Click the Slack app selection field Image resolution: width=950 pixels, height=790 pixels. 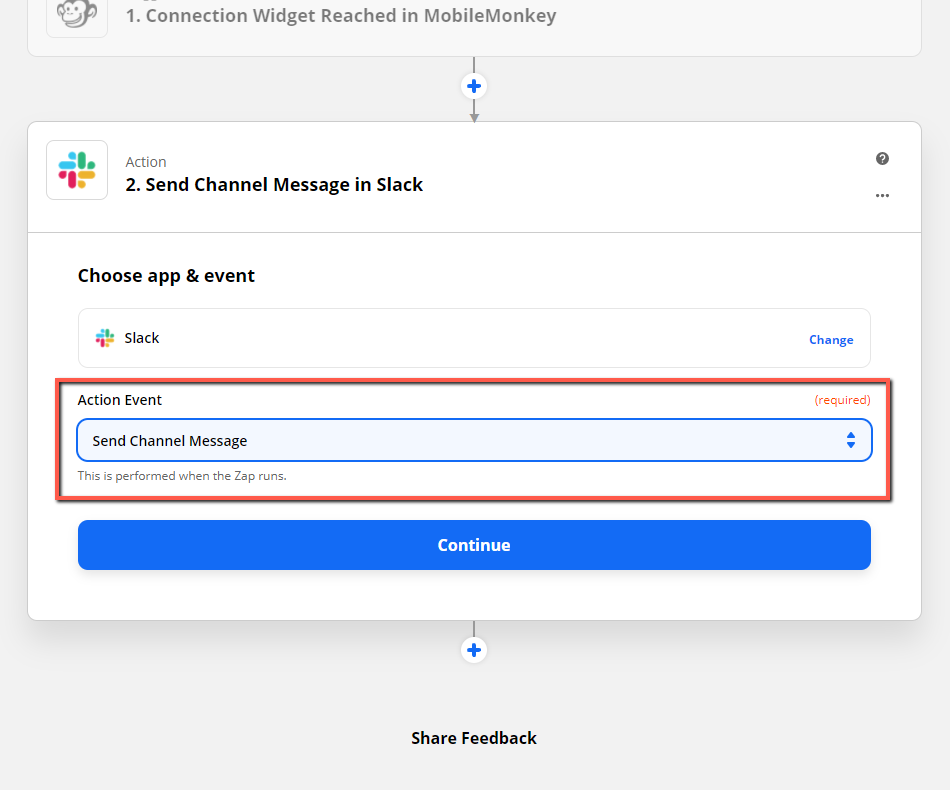coord(474,338)
